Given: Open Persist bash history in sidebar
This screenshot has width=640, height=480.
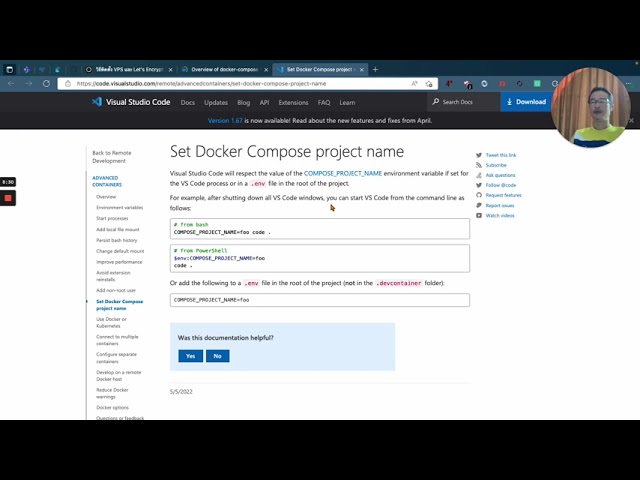Looking at the screenshot, I should (x=117, y=240).
